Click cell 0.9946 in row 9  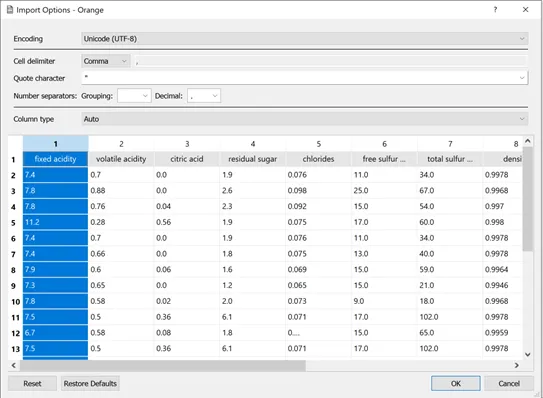pos(502,285)
